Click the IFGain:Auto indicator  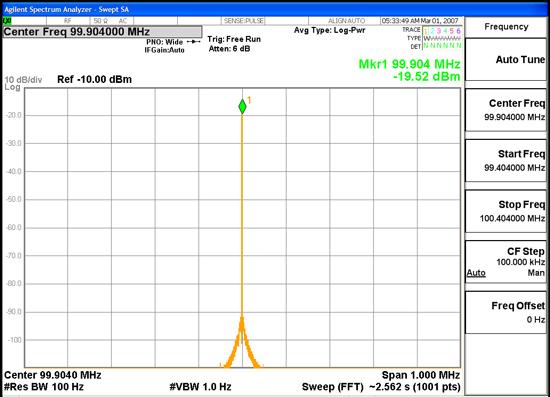pyautogui.click(x=165, y=50)
